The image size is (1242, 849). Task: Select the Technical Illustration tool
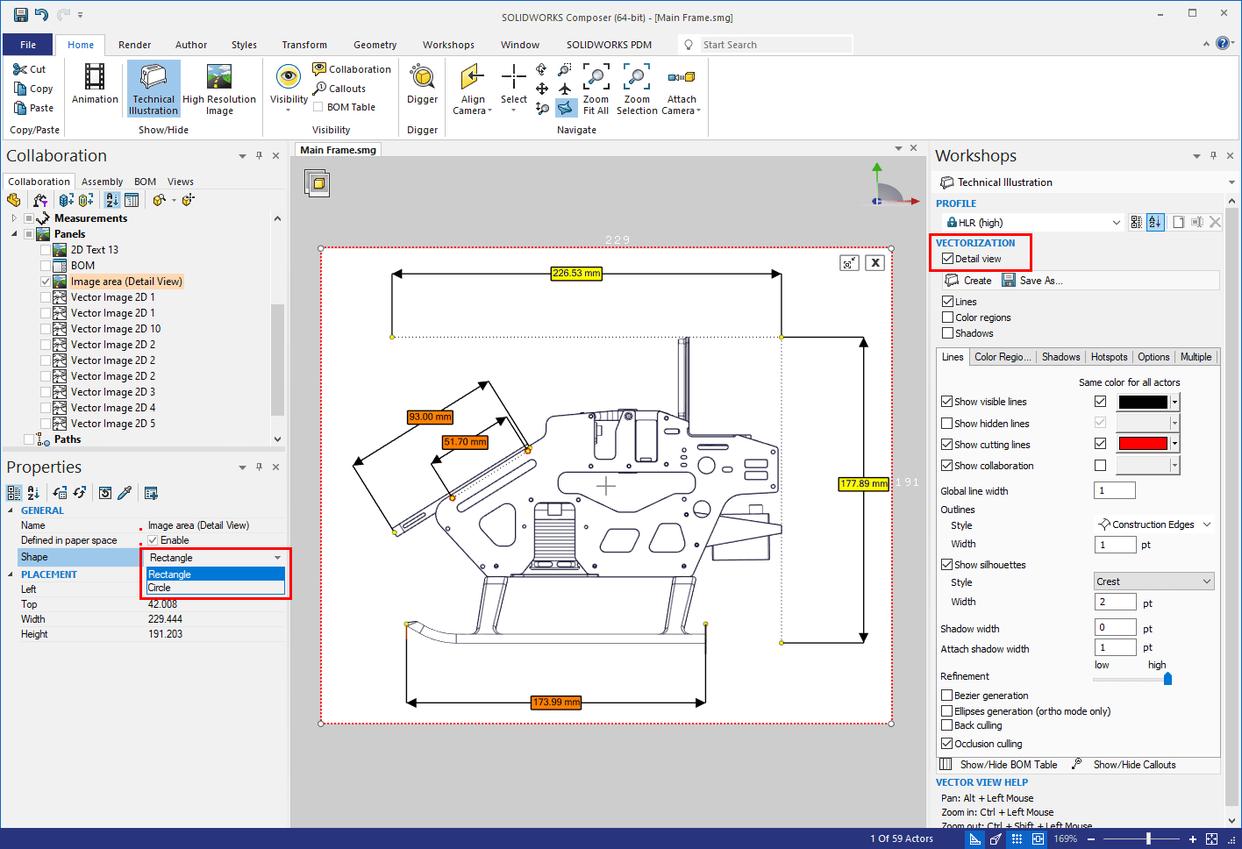(152, 89)
